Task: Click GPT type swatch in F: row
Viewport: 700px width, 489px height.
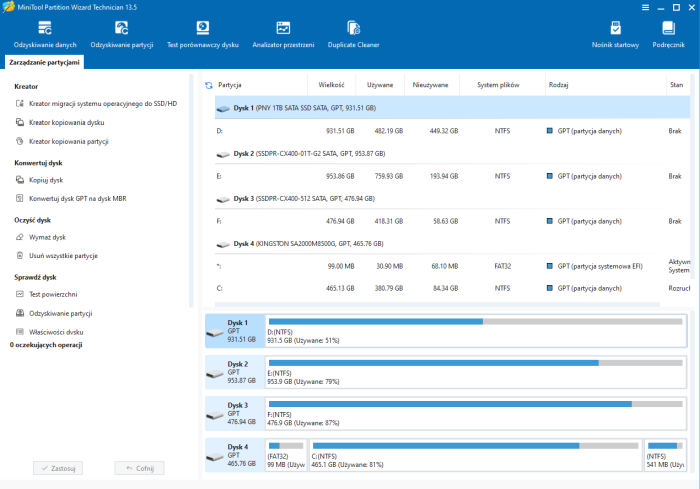Action: point(550,221)
